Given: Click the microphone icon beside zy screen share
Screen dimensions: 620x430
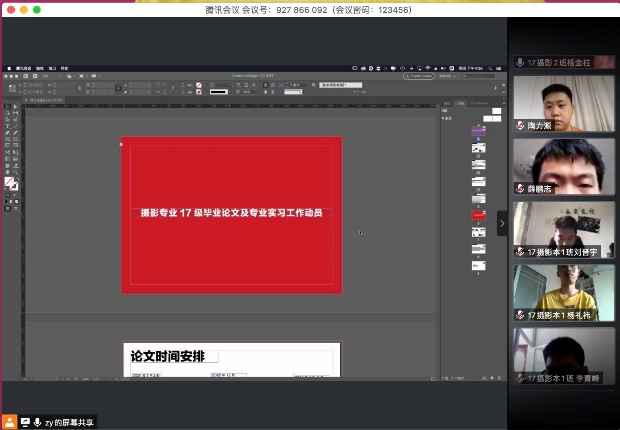Looking at the screenshot, I should [37, 422].
